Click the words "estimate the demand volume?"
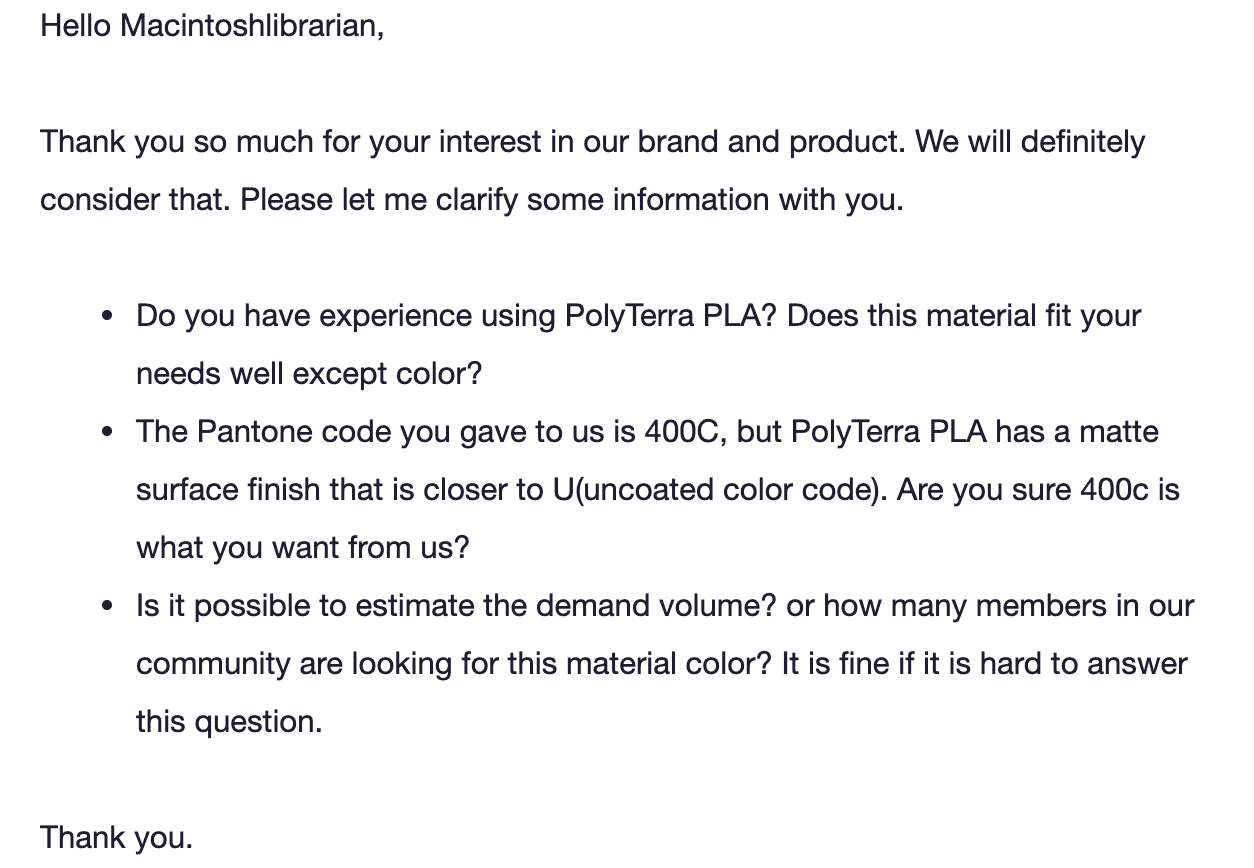The image size is (1254, 868). click(565, 606)
